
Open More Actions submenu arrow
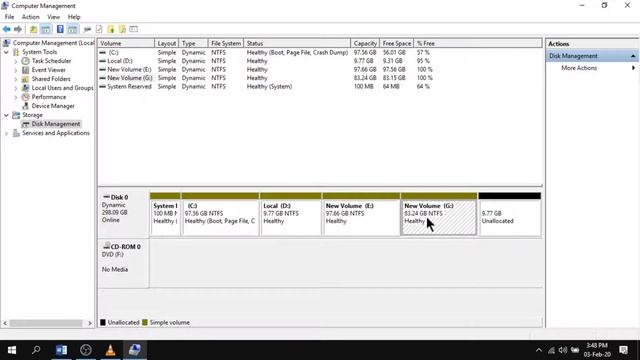633,68
